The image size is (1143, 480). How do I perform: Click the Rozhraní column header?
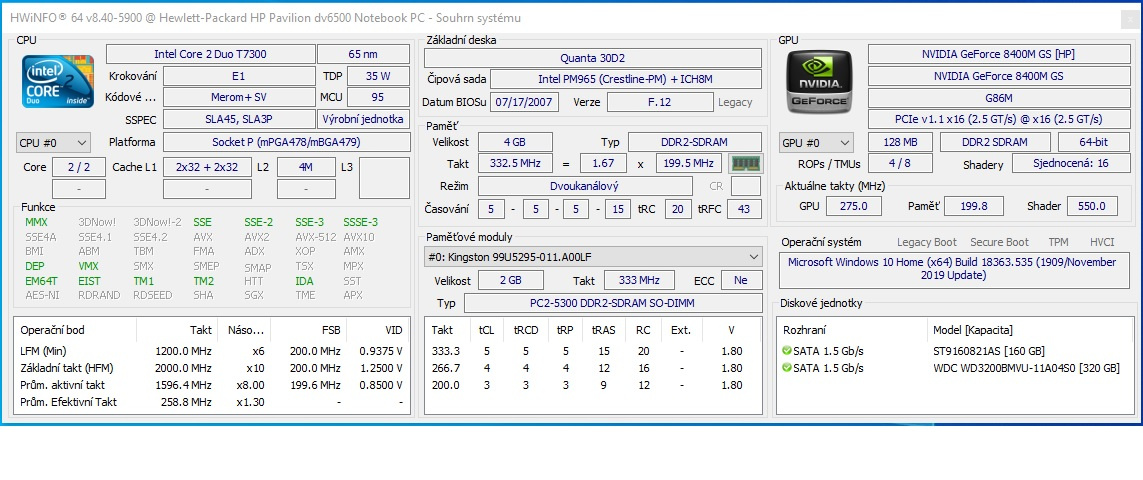coord(852,330)
